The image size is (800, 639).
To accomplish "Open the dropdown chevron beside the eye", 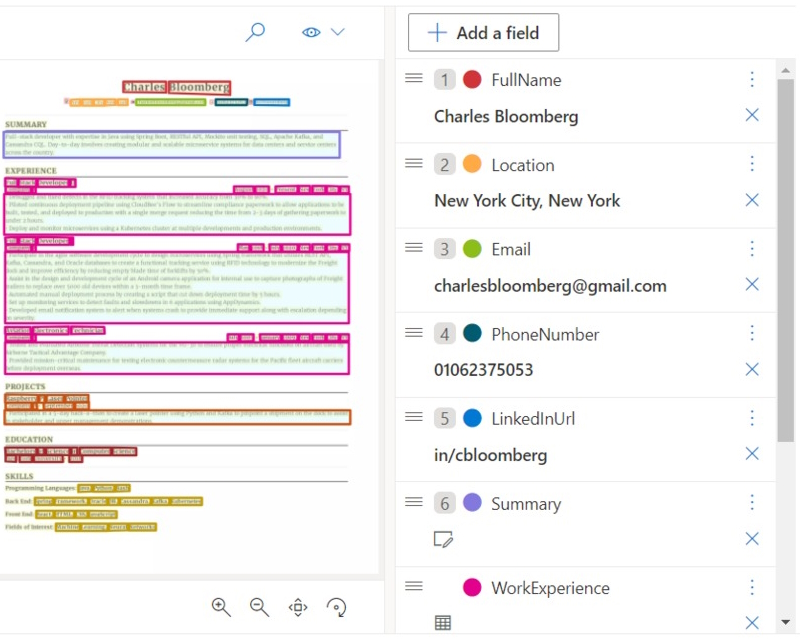I will [x=337, y=32].
